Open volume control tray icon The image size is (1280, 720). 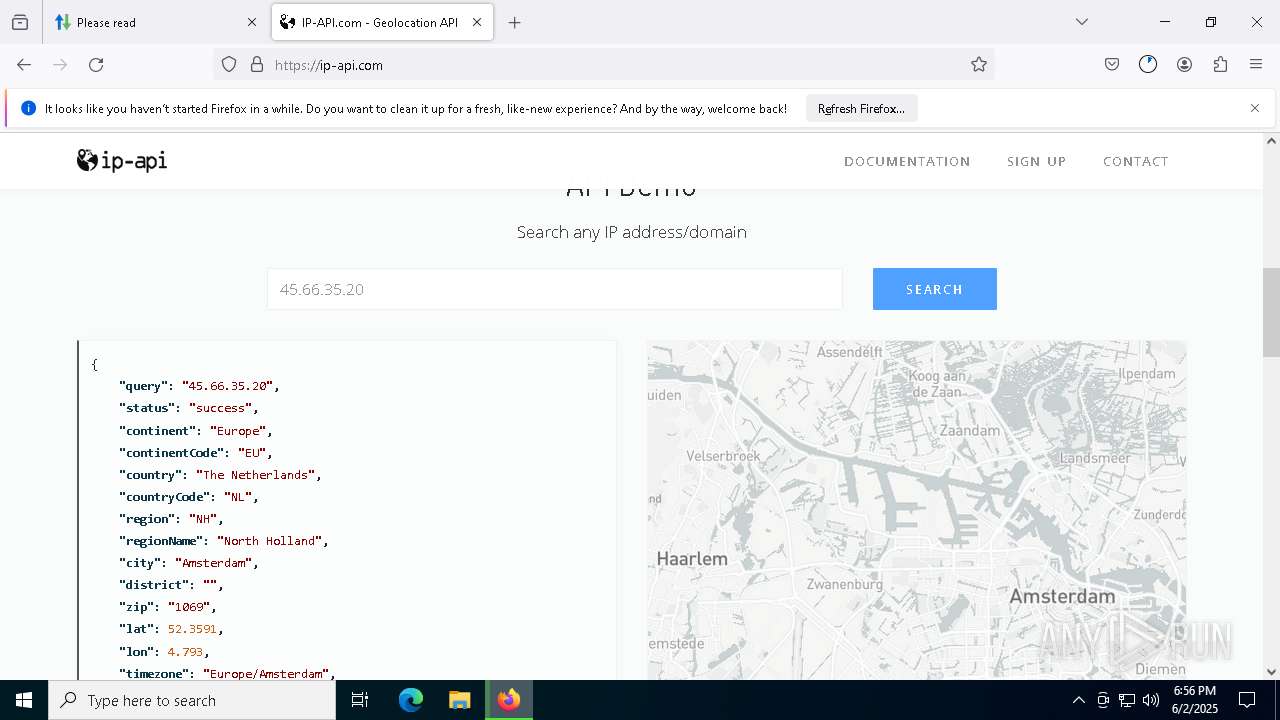1151,700
